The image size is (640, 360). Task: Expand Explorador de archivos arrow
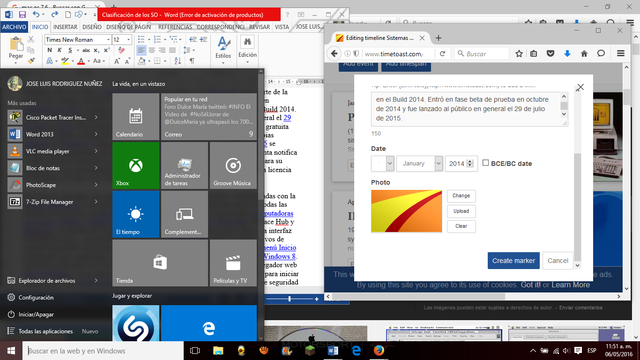click(96, 280)
